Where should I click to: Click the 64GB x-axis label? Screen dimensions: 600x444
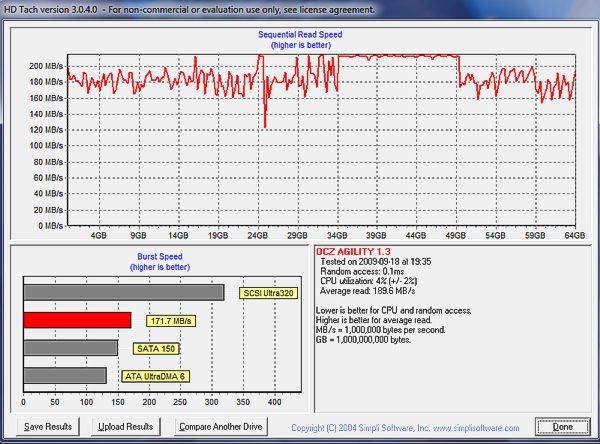click(x=575, y=235)
